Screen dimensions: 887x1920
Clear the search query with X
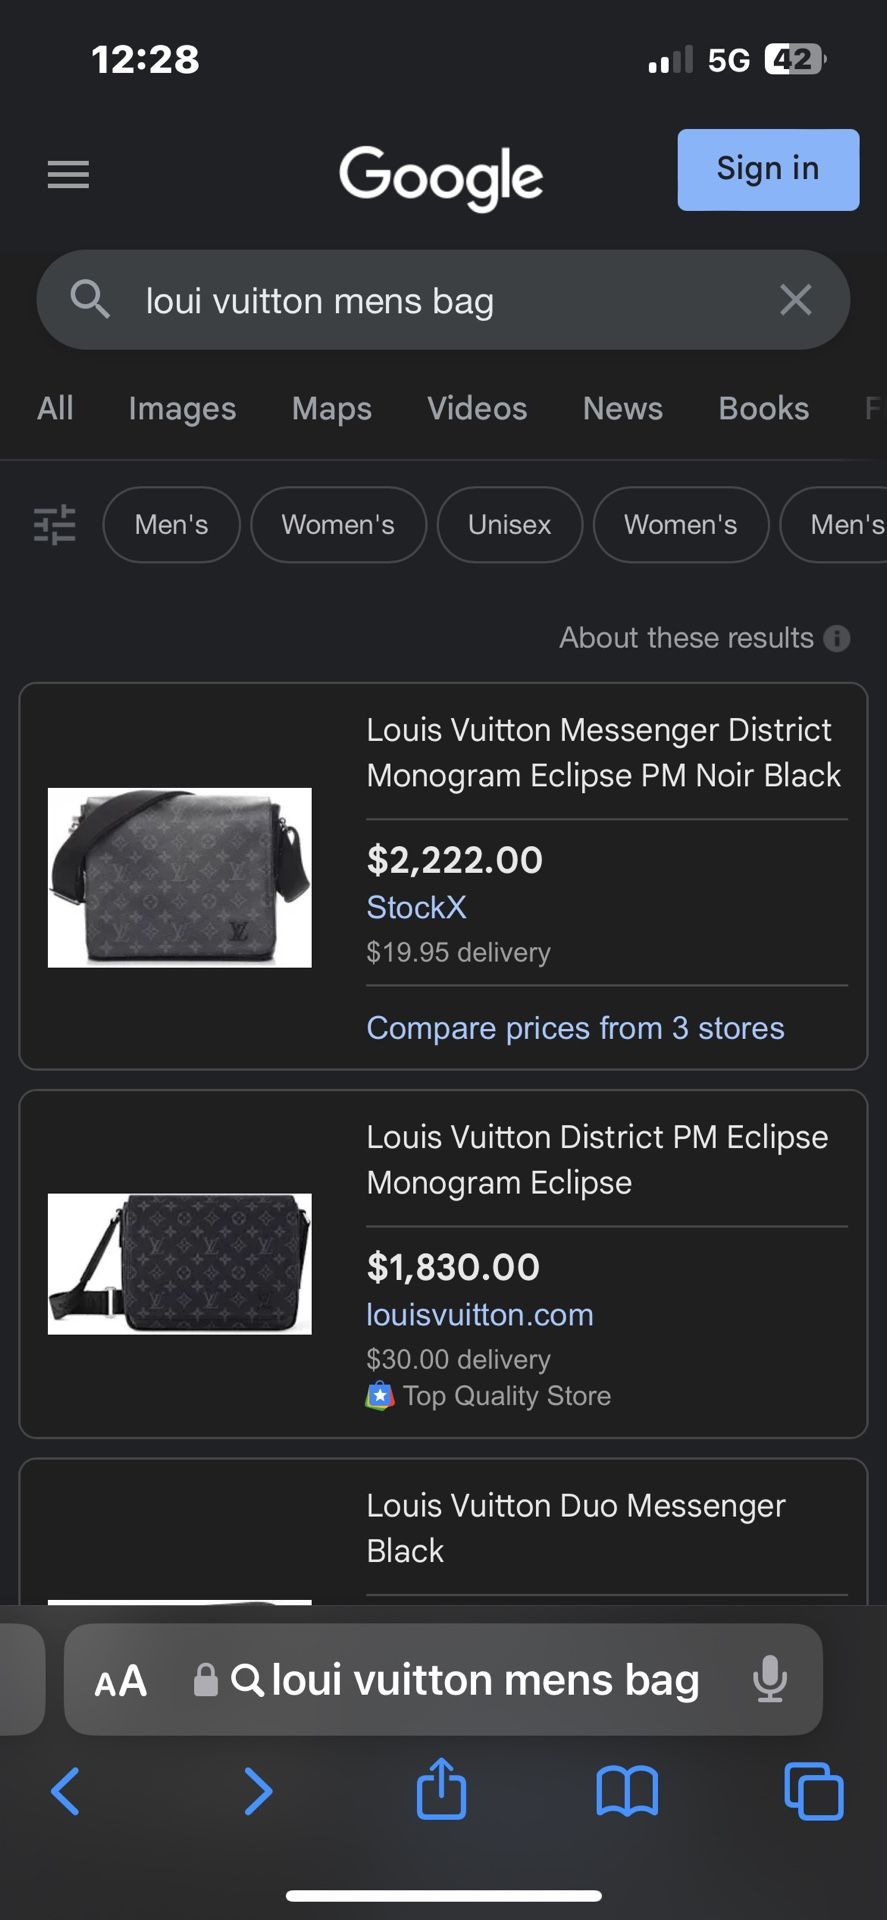click(795, 300)
